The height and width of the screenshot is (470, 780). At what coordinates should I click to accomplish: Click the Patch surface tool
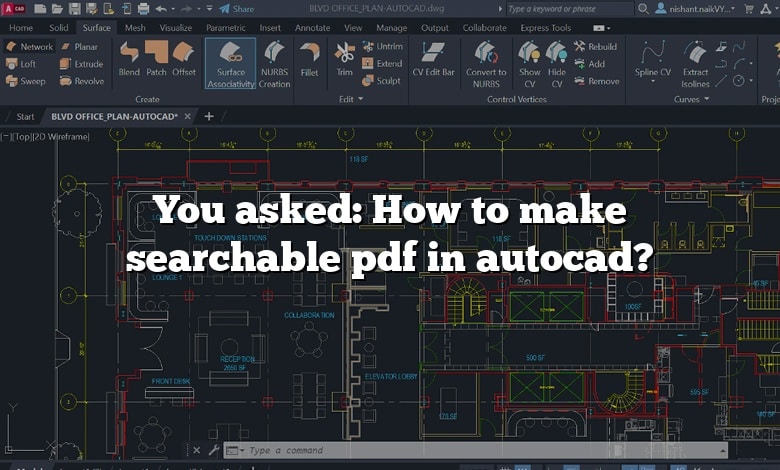[156, 59]
